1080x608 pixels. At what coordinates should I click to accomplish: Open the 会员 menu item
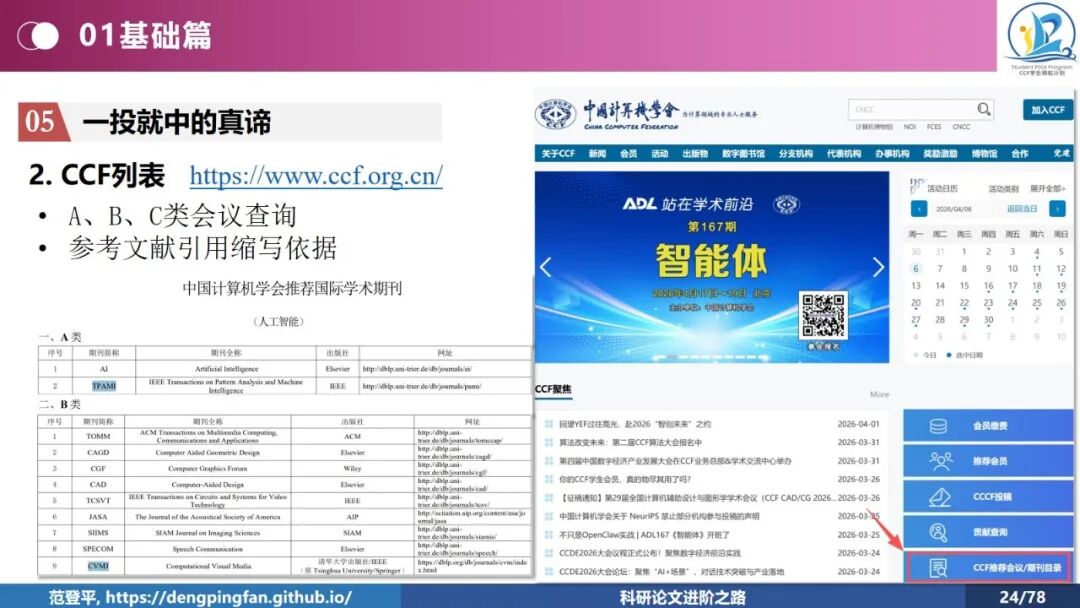628,154
